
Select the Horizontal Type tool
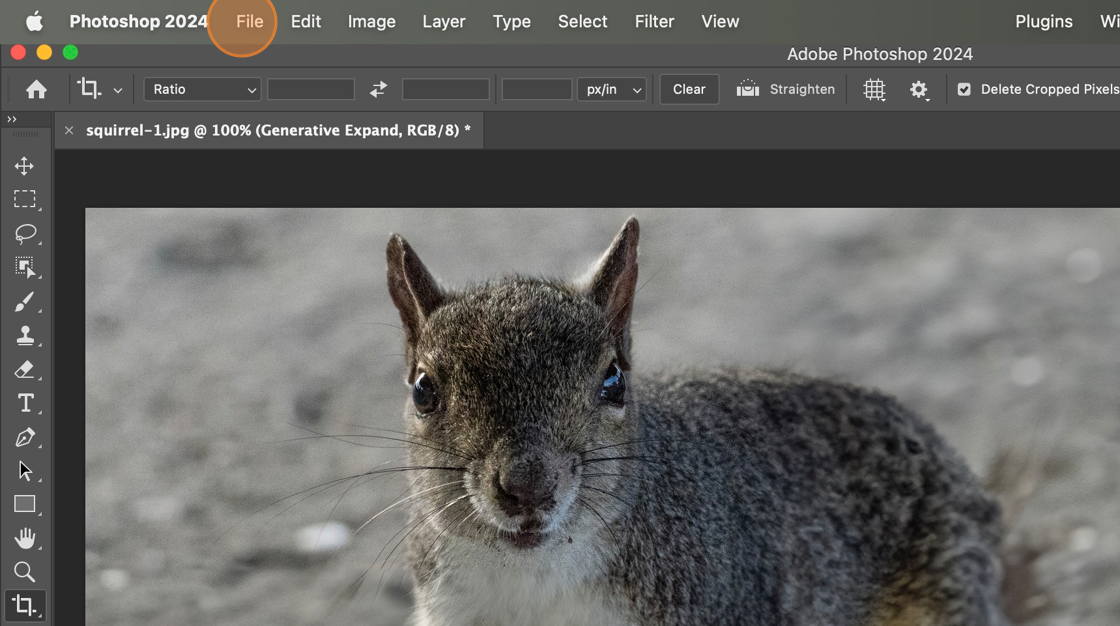(24, 403)
